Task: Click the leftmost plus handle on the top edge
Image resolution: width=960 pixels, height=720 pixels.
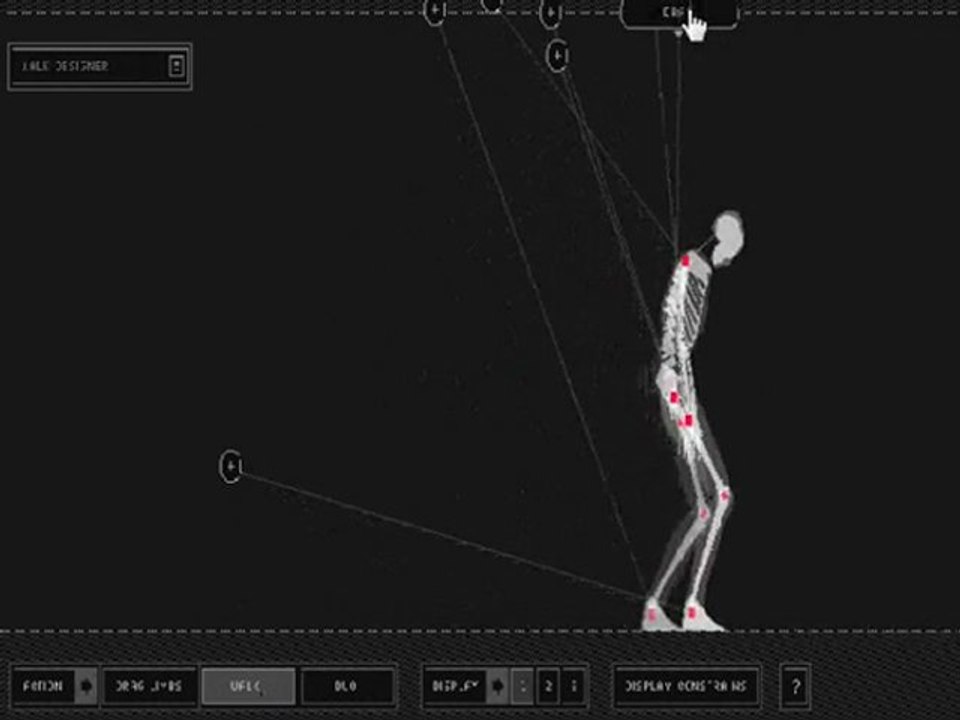Action: point(435,10)
